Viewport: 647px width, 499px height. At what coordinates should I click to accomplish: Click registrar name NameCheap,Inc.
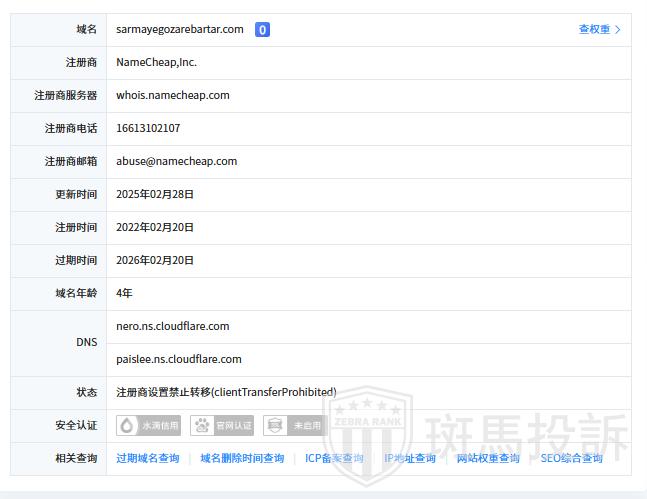(x=157, y=62)
